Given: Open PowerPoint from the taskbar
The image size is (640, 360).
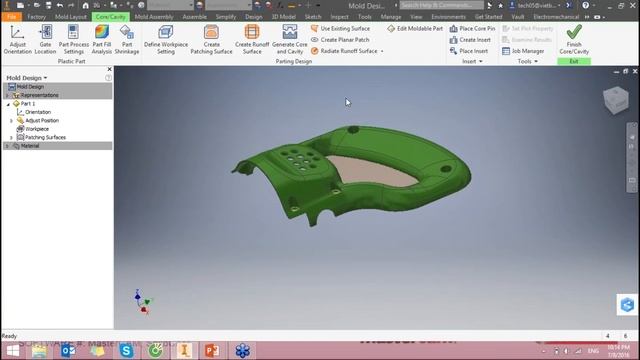Looking at the screenshot, I should [212, 351].
